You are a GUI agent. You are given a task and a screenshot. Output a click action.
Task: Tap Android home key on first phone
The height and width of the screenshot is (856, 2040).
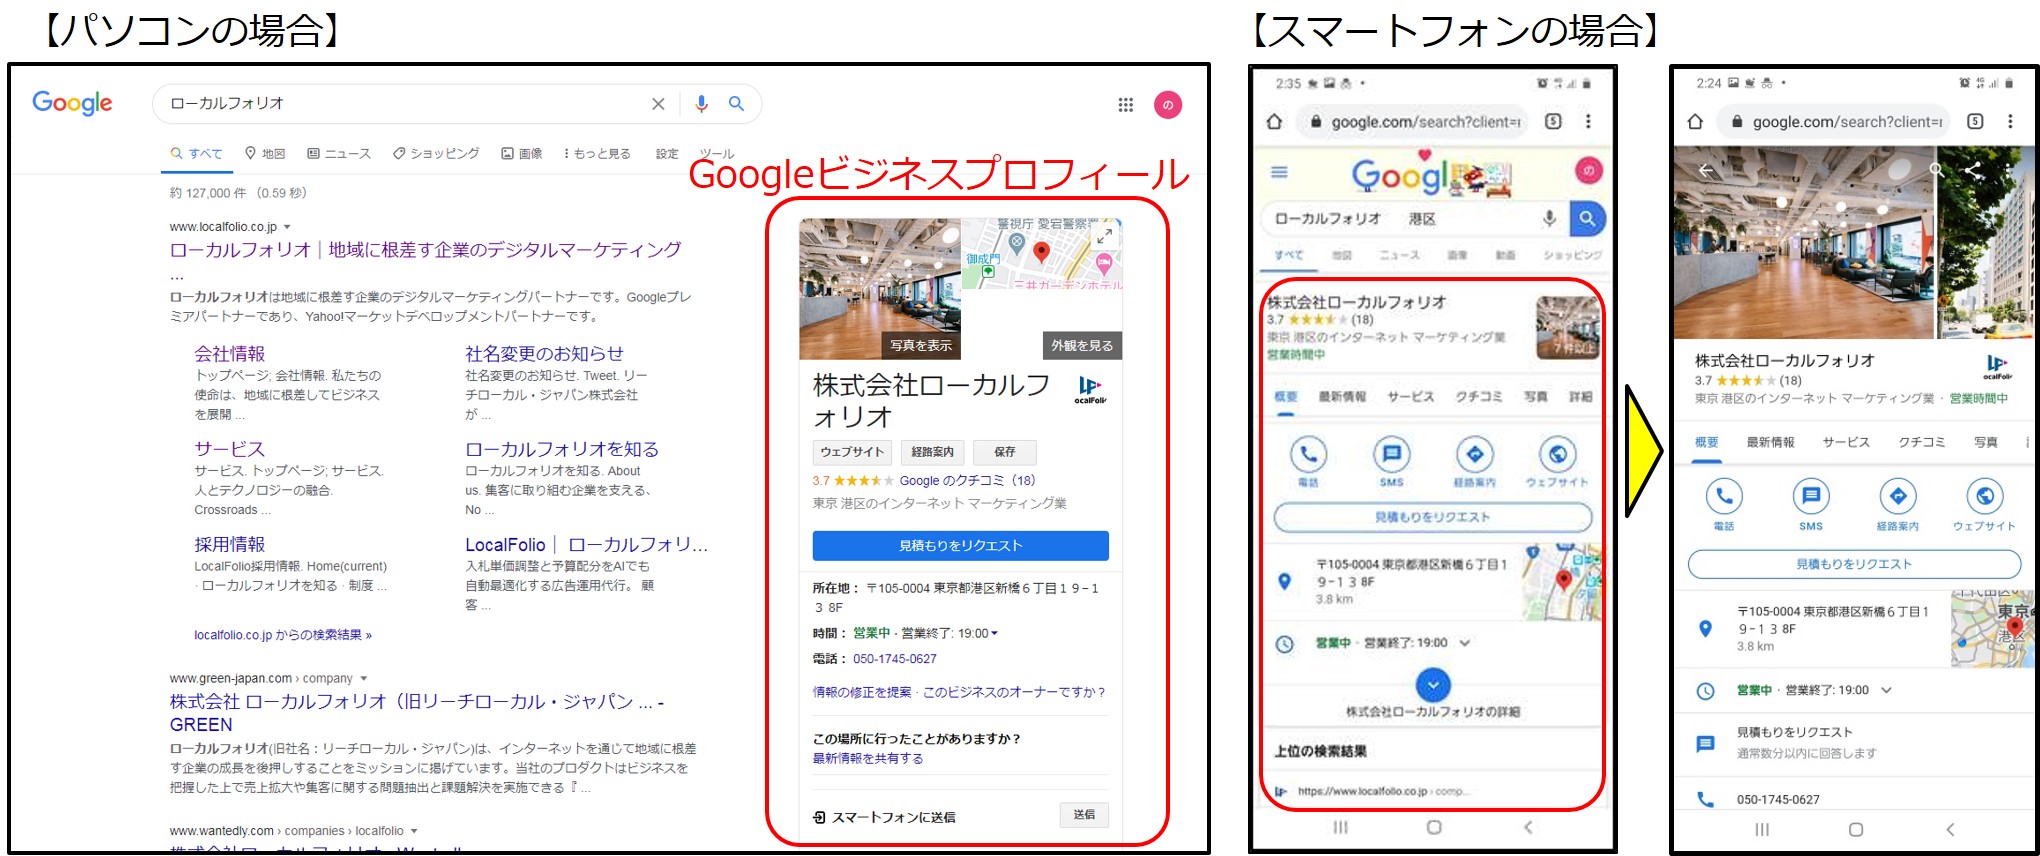[x=1434, y=827]
